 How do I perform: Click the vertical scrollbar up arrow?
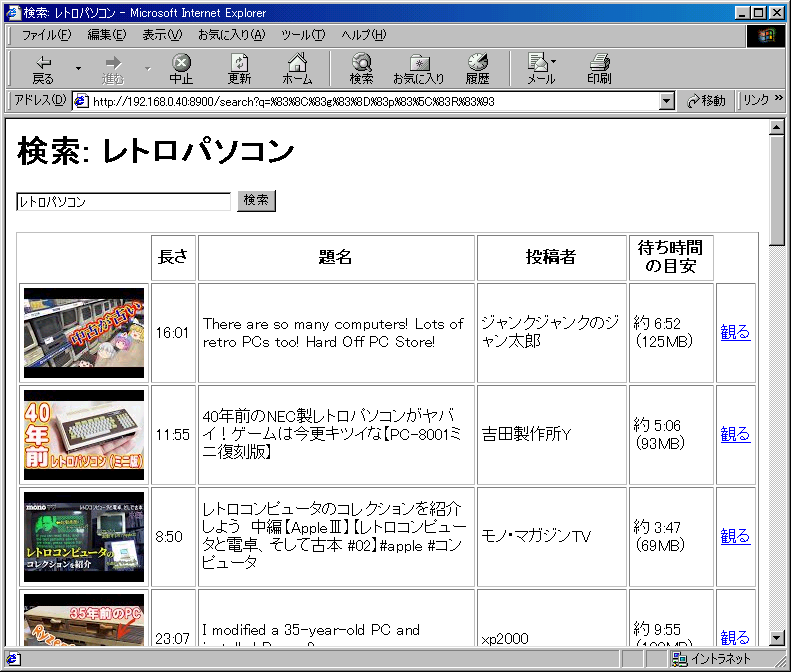[777, 127]
